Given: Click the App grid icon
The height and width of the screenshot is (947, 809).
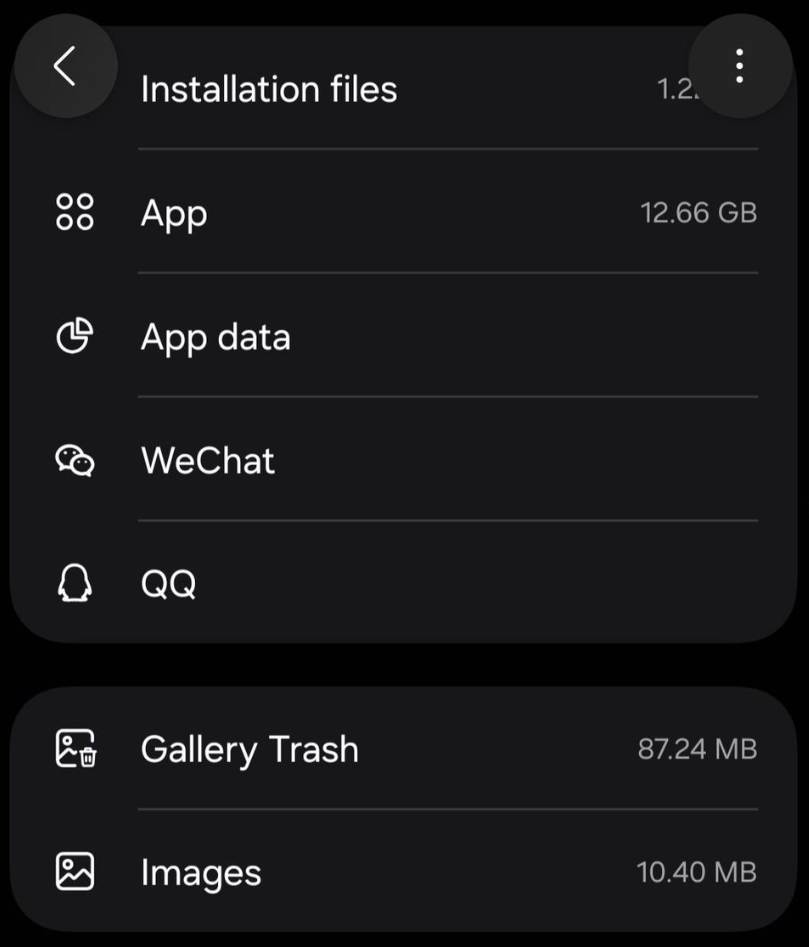Looking at the screenshot, I should (x=75, y=212).
